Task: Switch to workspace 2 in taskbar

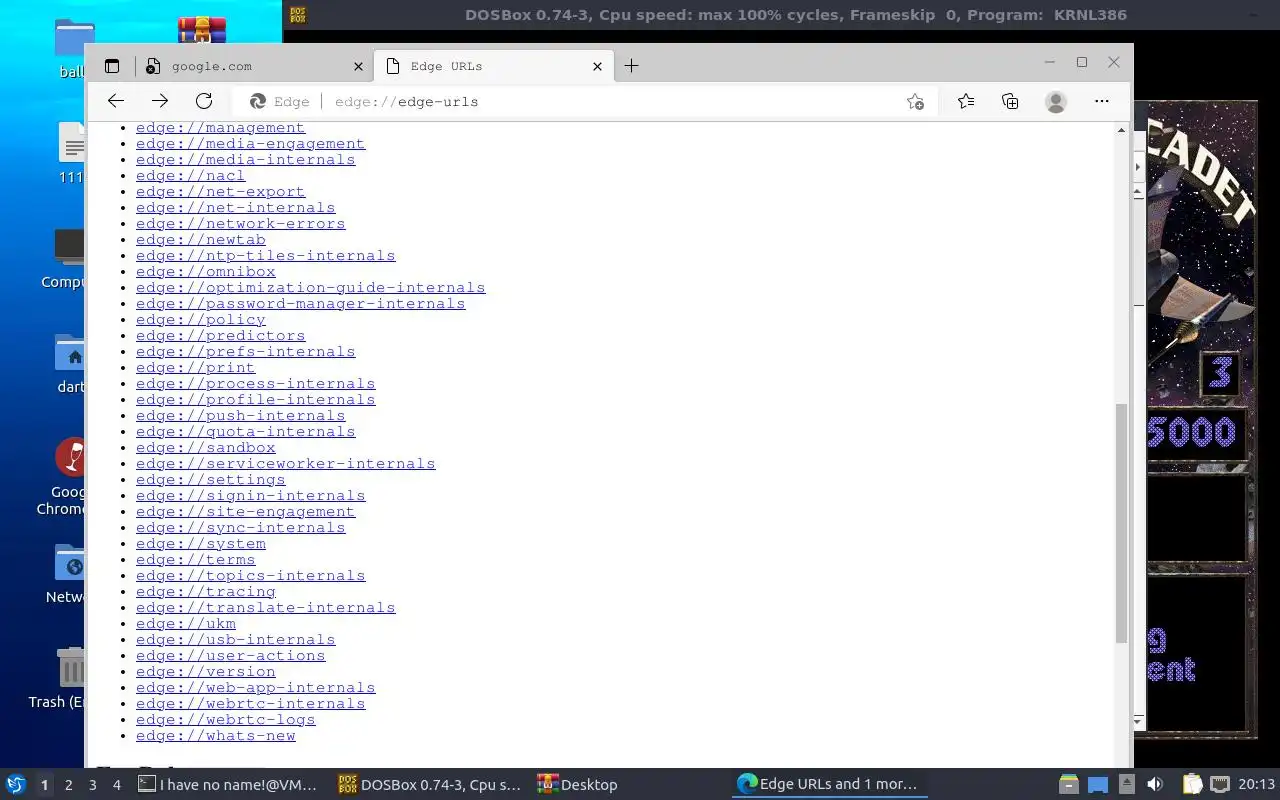Action: pyautogui.click(x=68, y=785)
